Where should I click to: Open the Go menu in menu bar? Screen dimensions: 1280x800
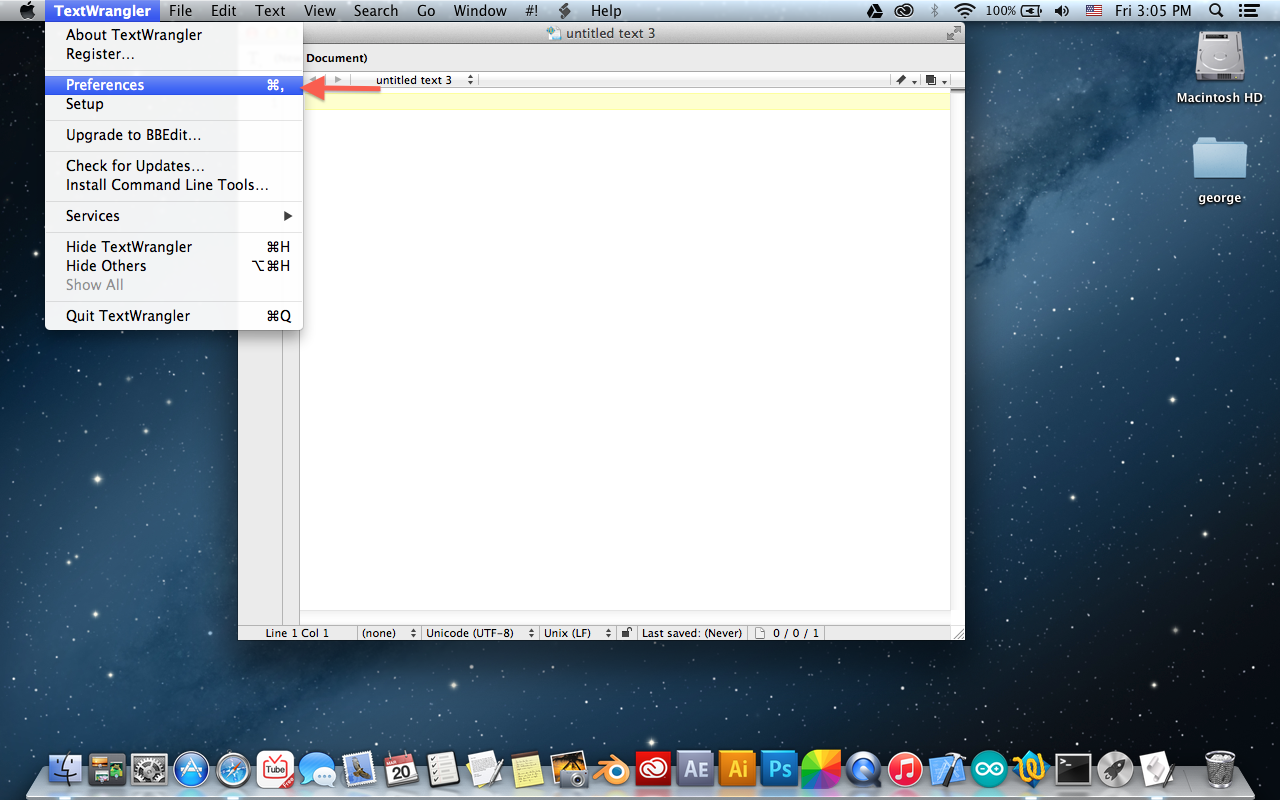(x=426, y=11)
